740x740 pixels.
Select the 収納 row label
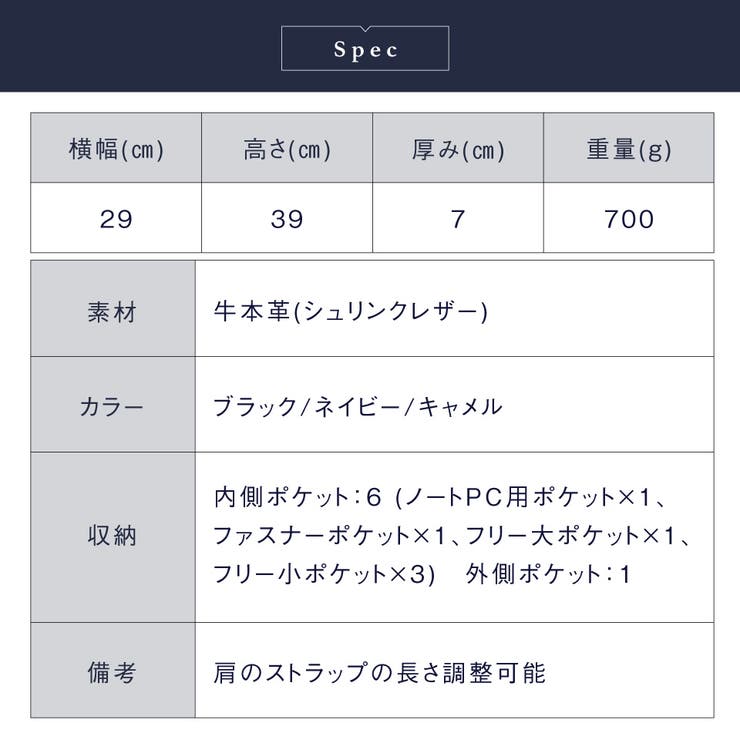pyautogui.click(x=112, y=536)
